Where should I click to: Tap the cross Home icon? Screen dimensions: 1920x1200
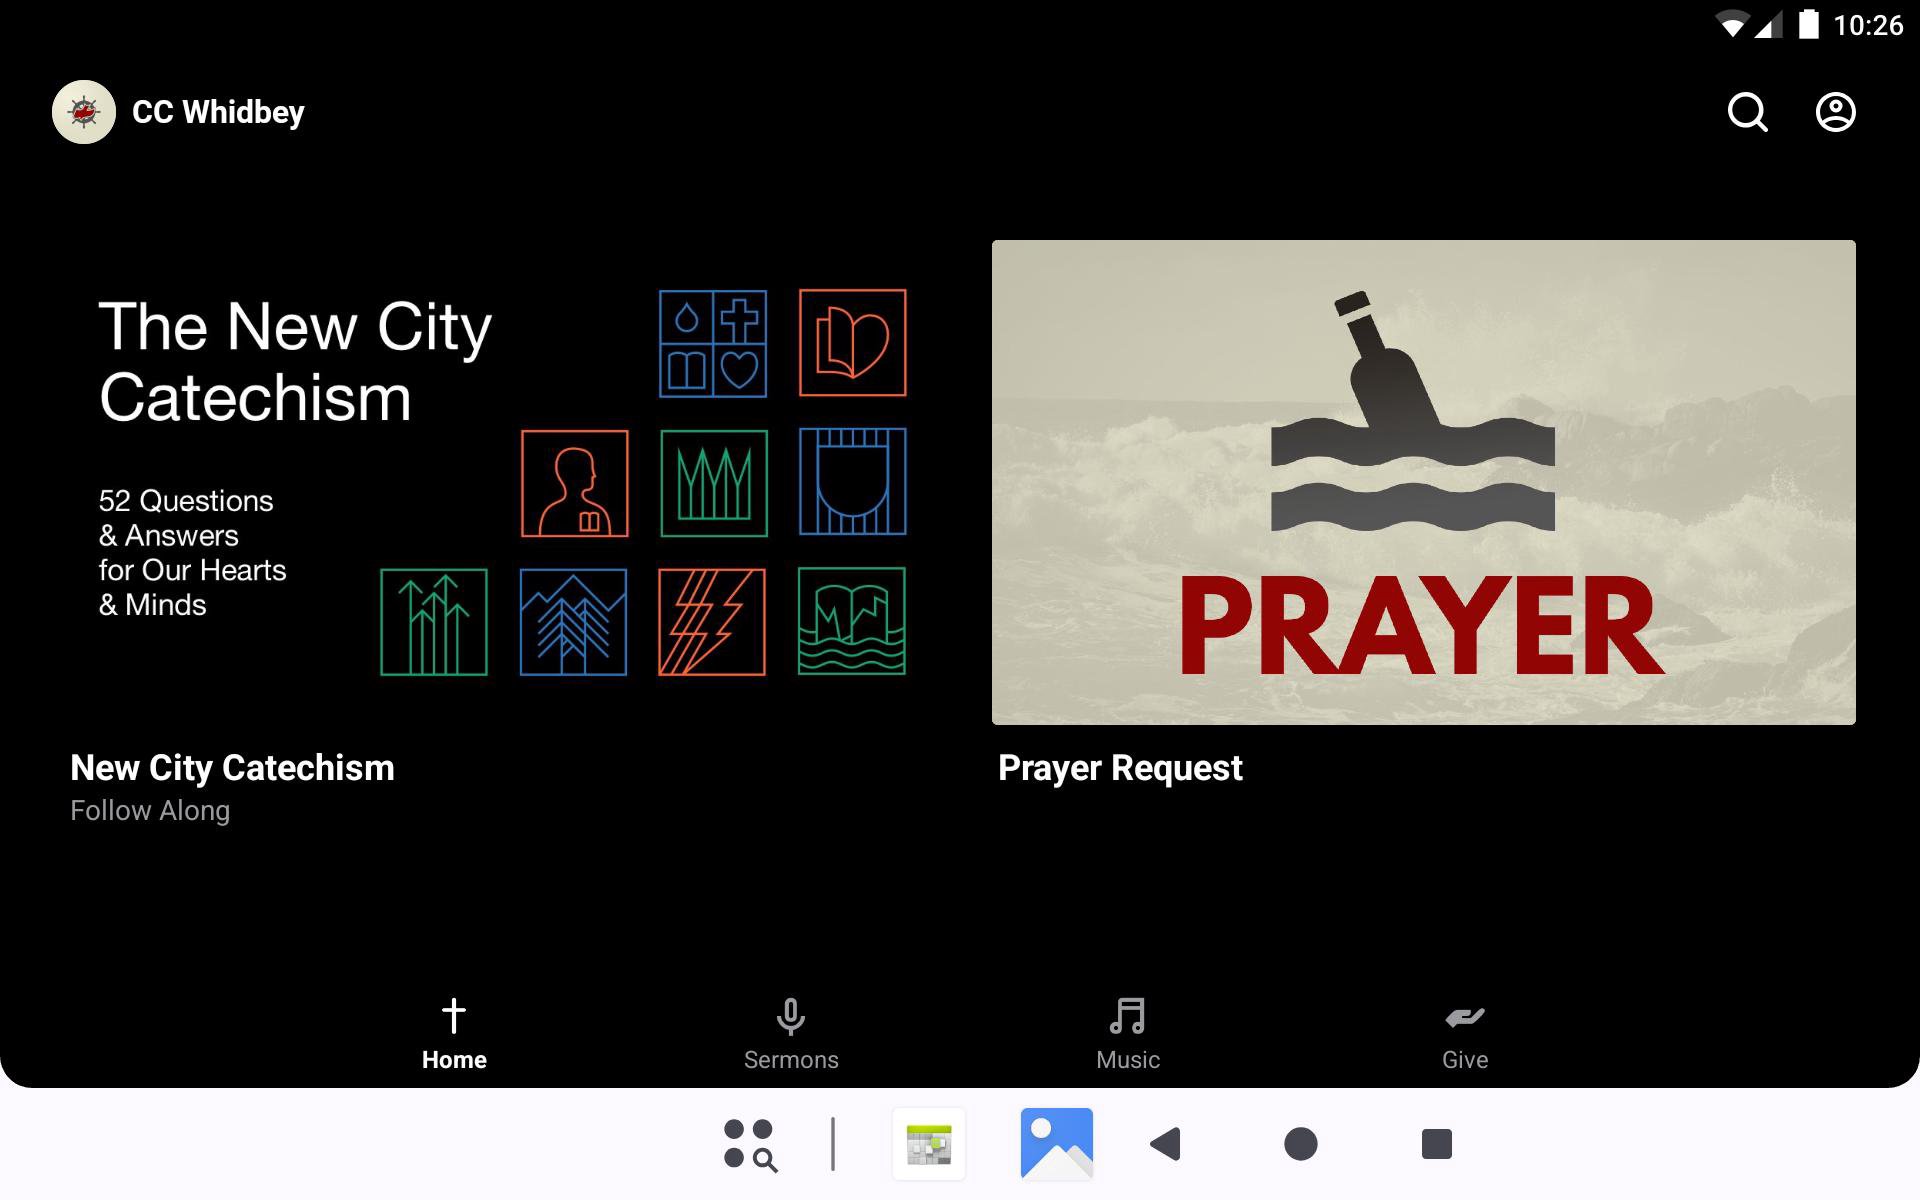[x=454, y=1016]
